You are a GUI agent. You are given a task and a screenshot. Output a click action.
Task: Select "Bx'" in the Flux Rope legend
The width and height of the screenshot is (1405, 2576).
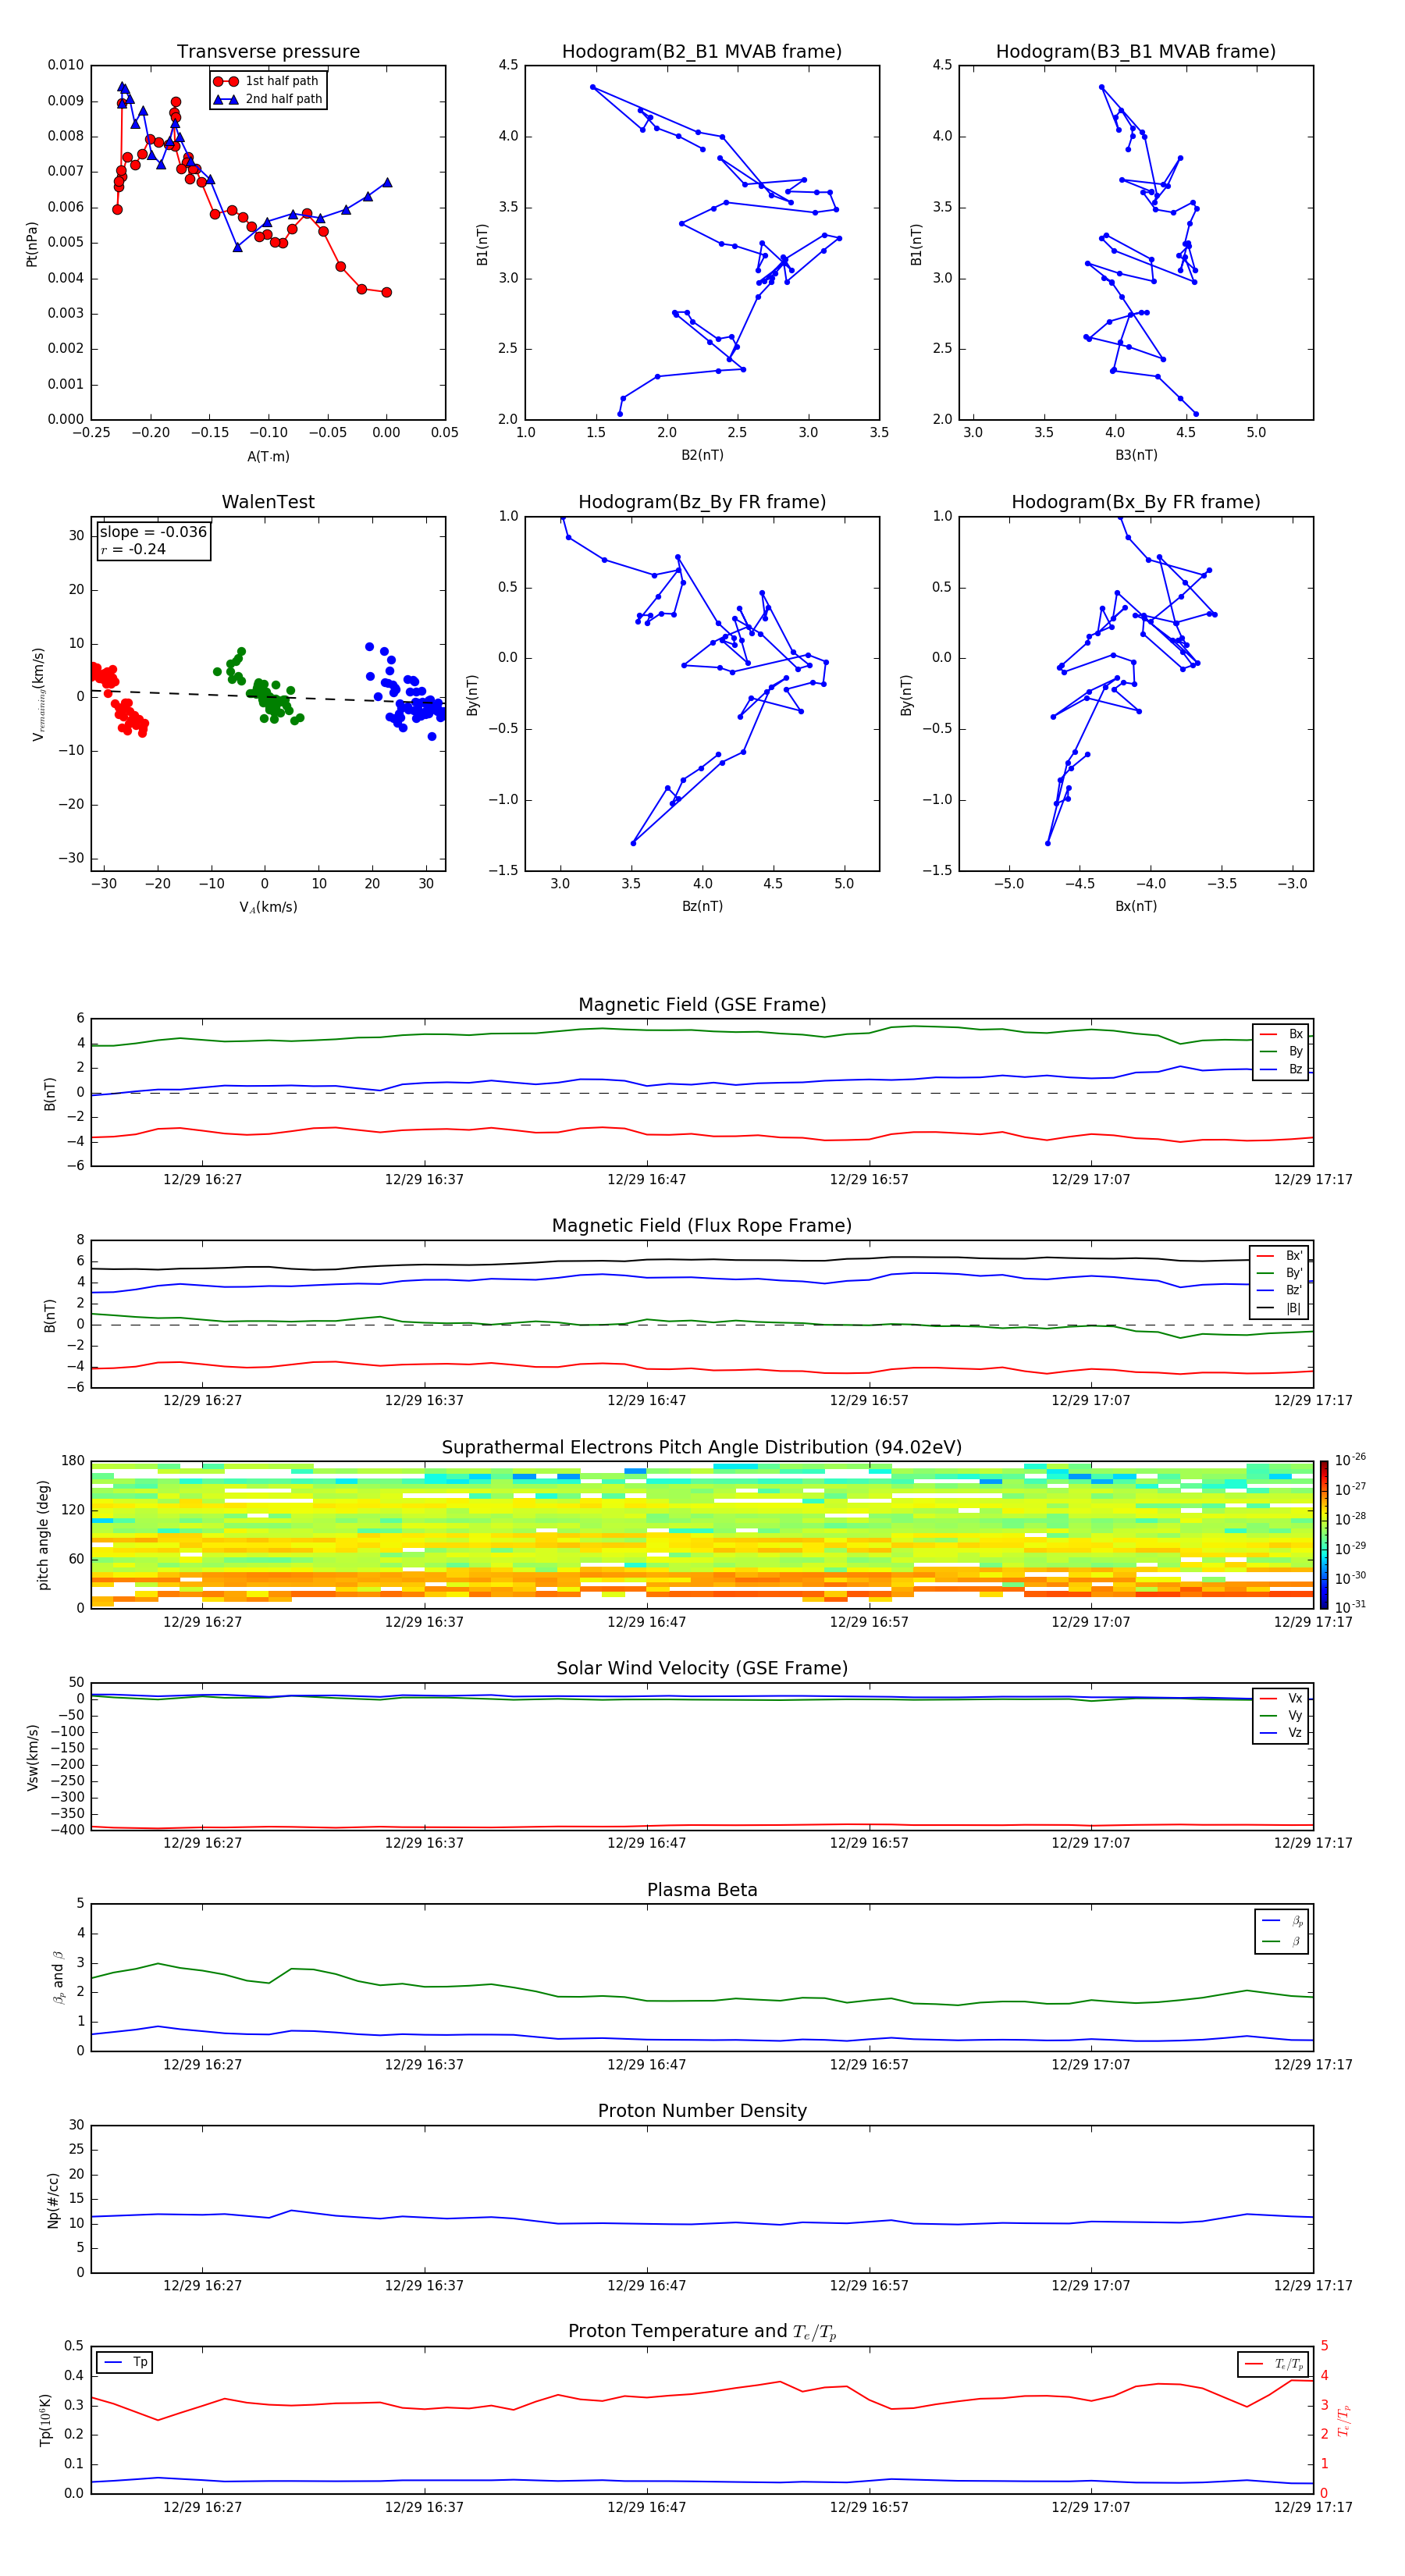(x=1280, y=1256)
